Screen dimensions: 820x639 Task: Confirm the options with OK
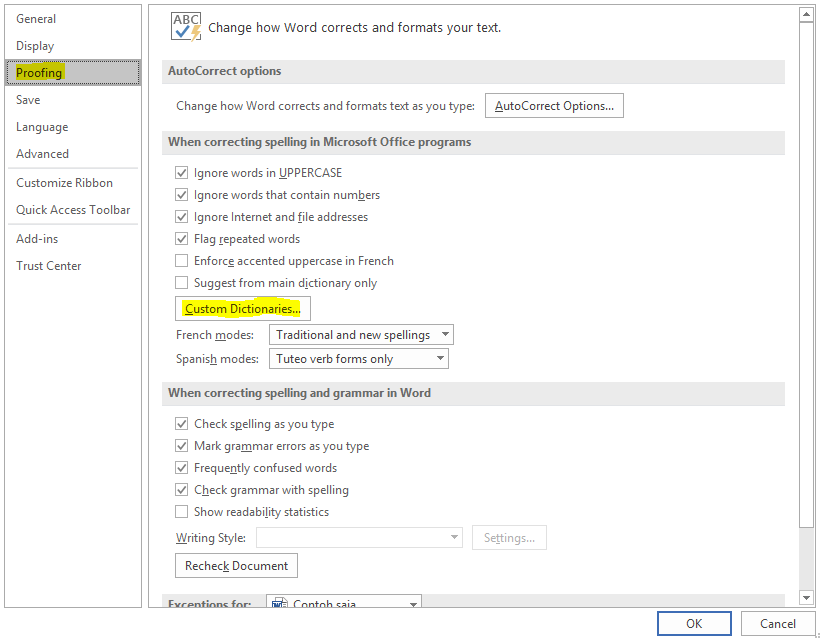coord(694,623)
